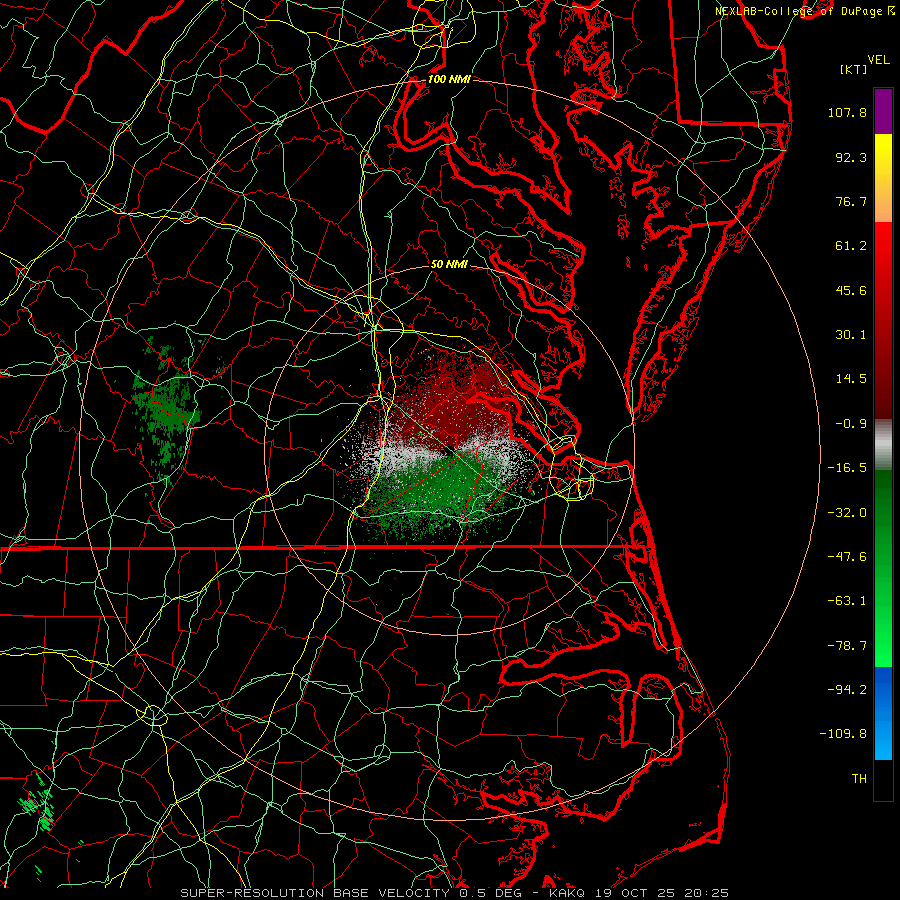The image size is (900, 900).
Task: Click the -78.7 legend value
Action: pos(847,646)
